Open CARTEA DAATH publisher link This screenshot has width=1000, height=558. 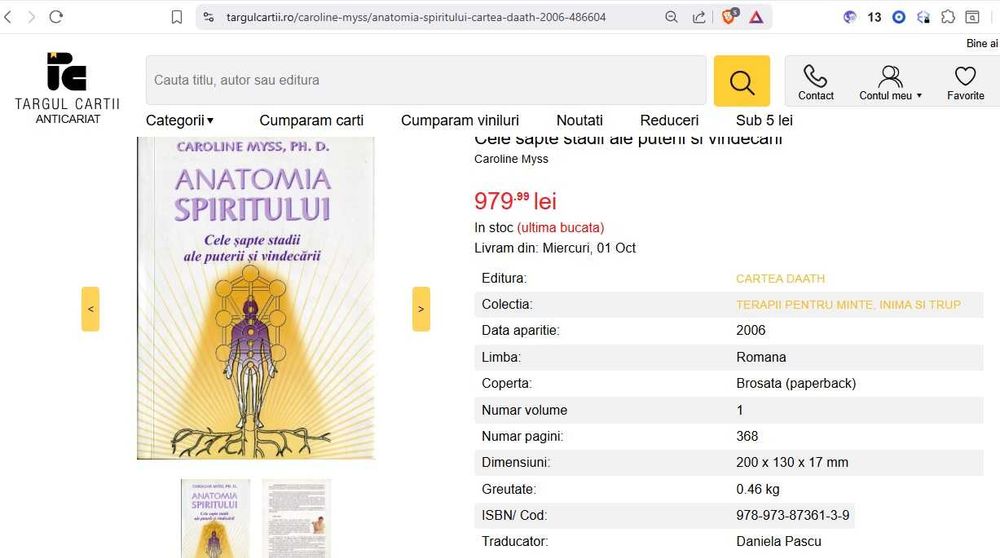pyautogui.click(x=780, y=279)
